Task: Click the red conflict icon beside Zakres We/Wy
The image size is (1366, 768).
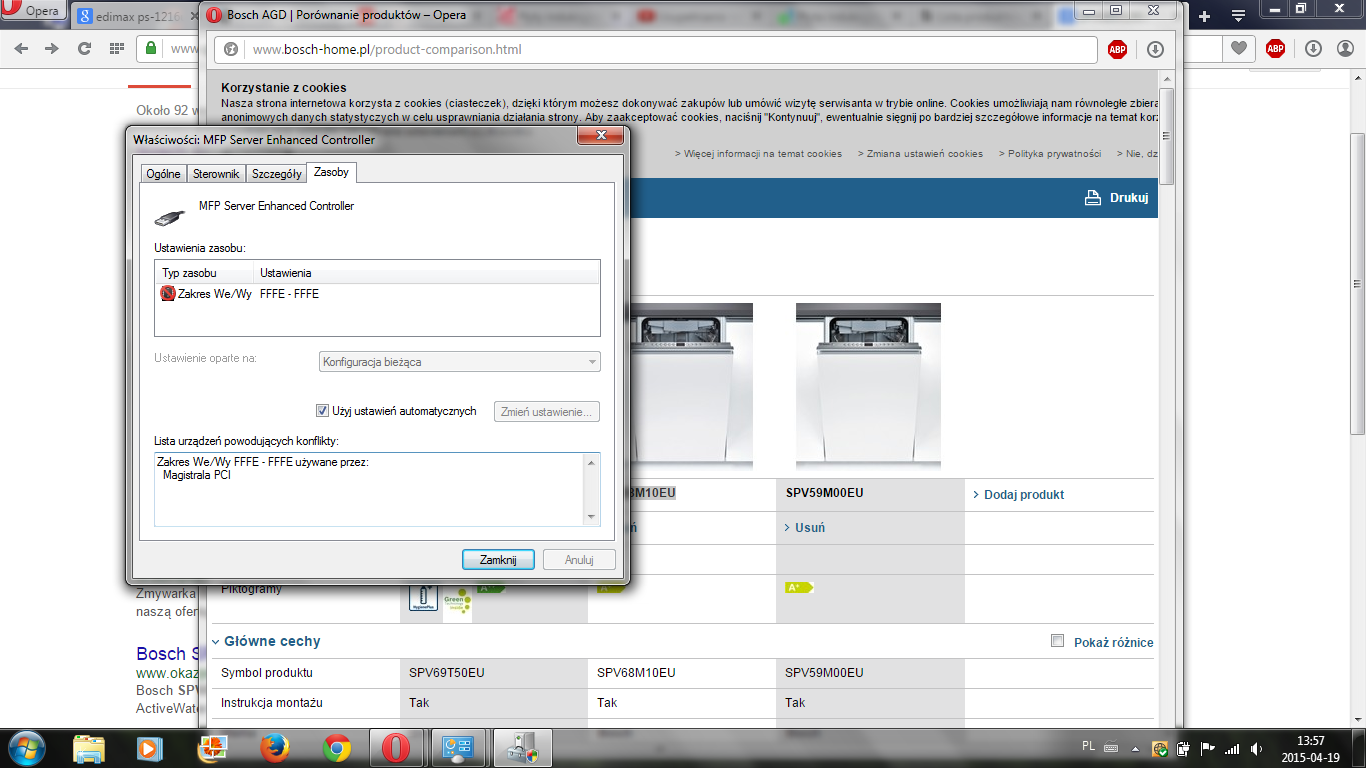Action: (168, 293)
